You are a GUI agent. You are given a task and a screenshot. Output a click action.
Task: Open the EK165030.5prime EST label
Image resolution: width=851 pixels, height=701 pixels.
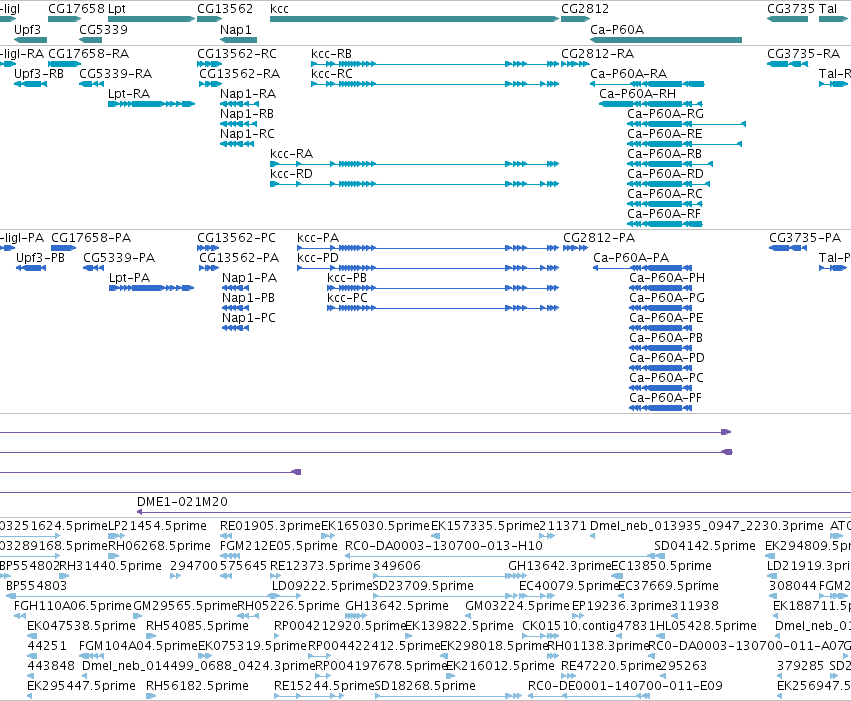[376, 526]
